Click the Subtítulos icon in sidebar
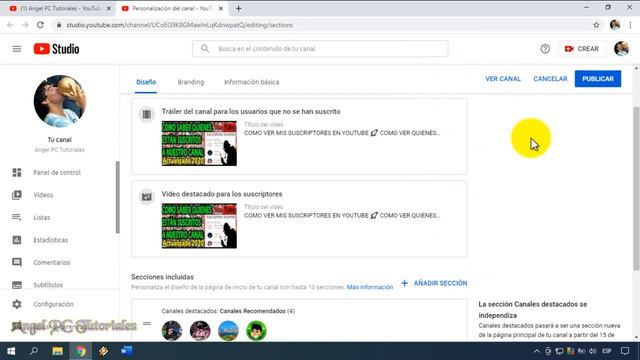 [17, 284]
